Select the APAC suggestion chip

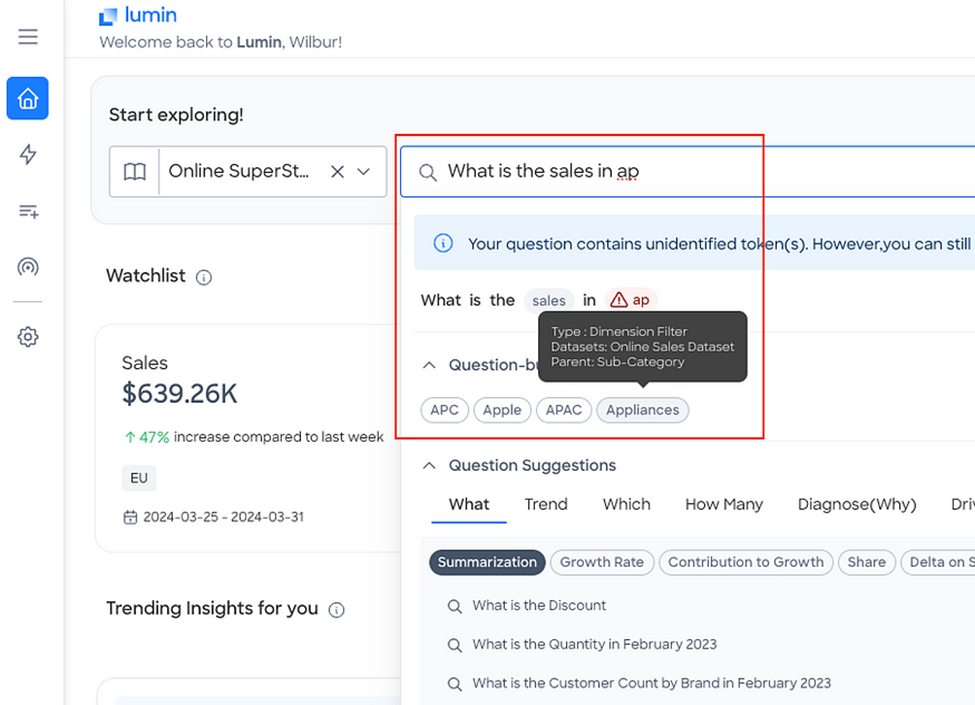(x=563, y=410)
